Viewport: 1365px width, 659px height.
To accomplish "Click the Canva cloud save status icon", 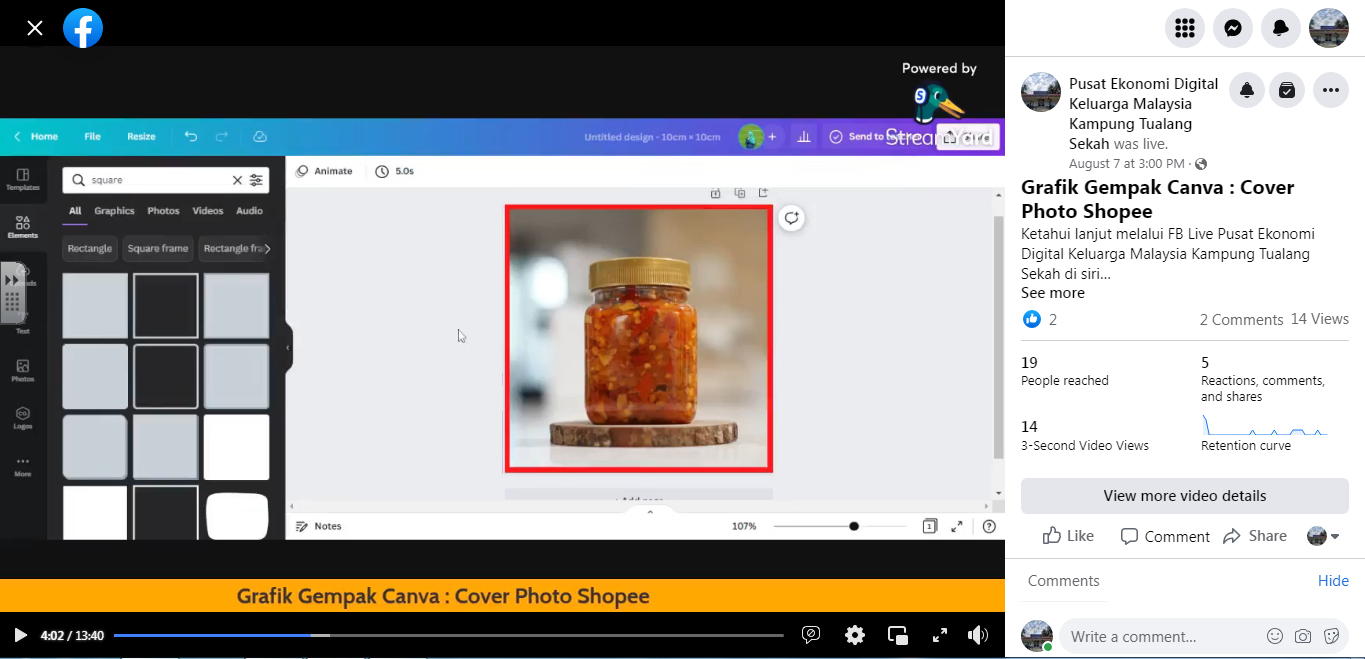I will [x=260, y=136].
